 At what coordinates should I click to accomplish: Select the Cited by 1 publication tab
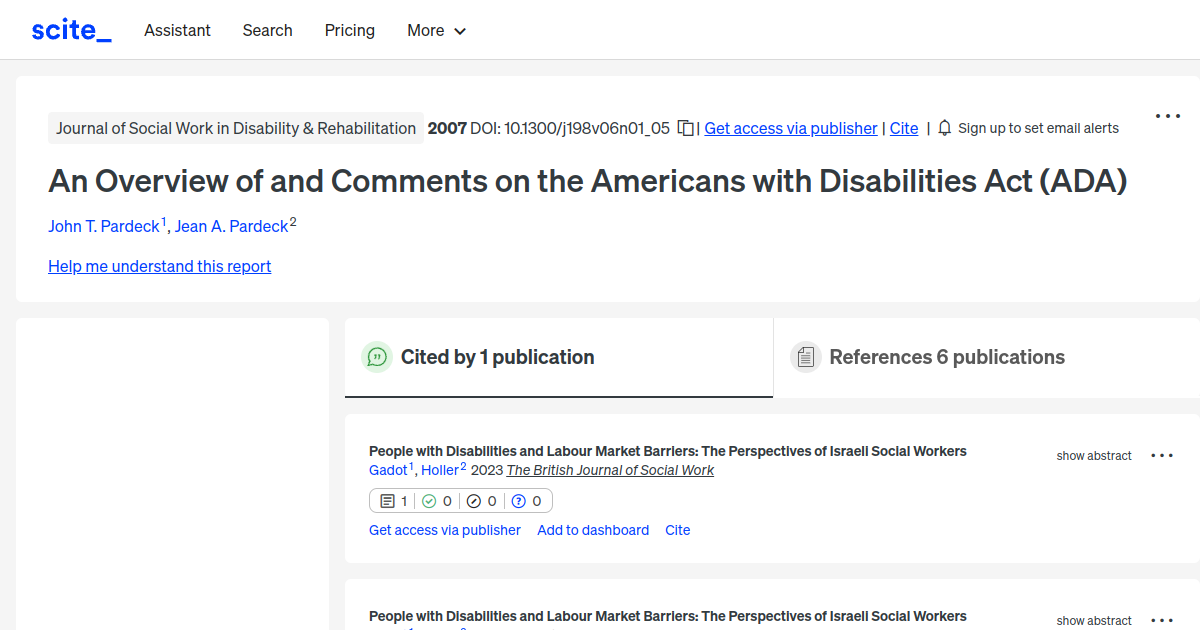coord(498,357)
